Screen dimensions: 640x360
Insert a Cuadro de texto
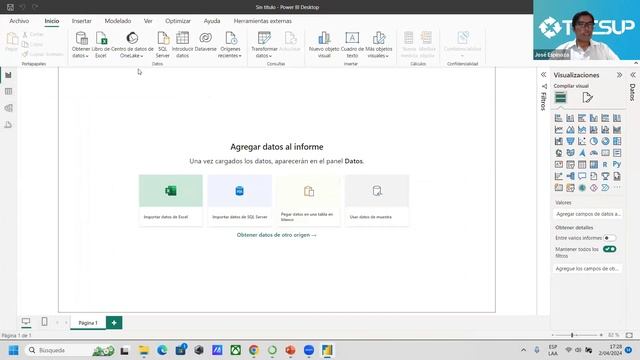click(352, 45)
